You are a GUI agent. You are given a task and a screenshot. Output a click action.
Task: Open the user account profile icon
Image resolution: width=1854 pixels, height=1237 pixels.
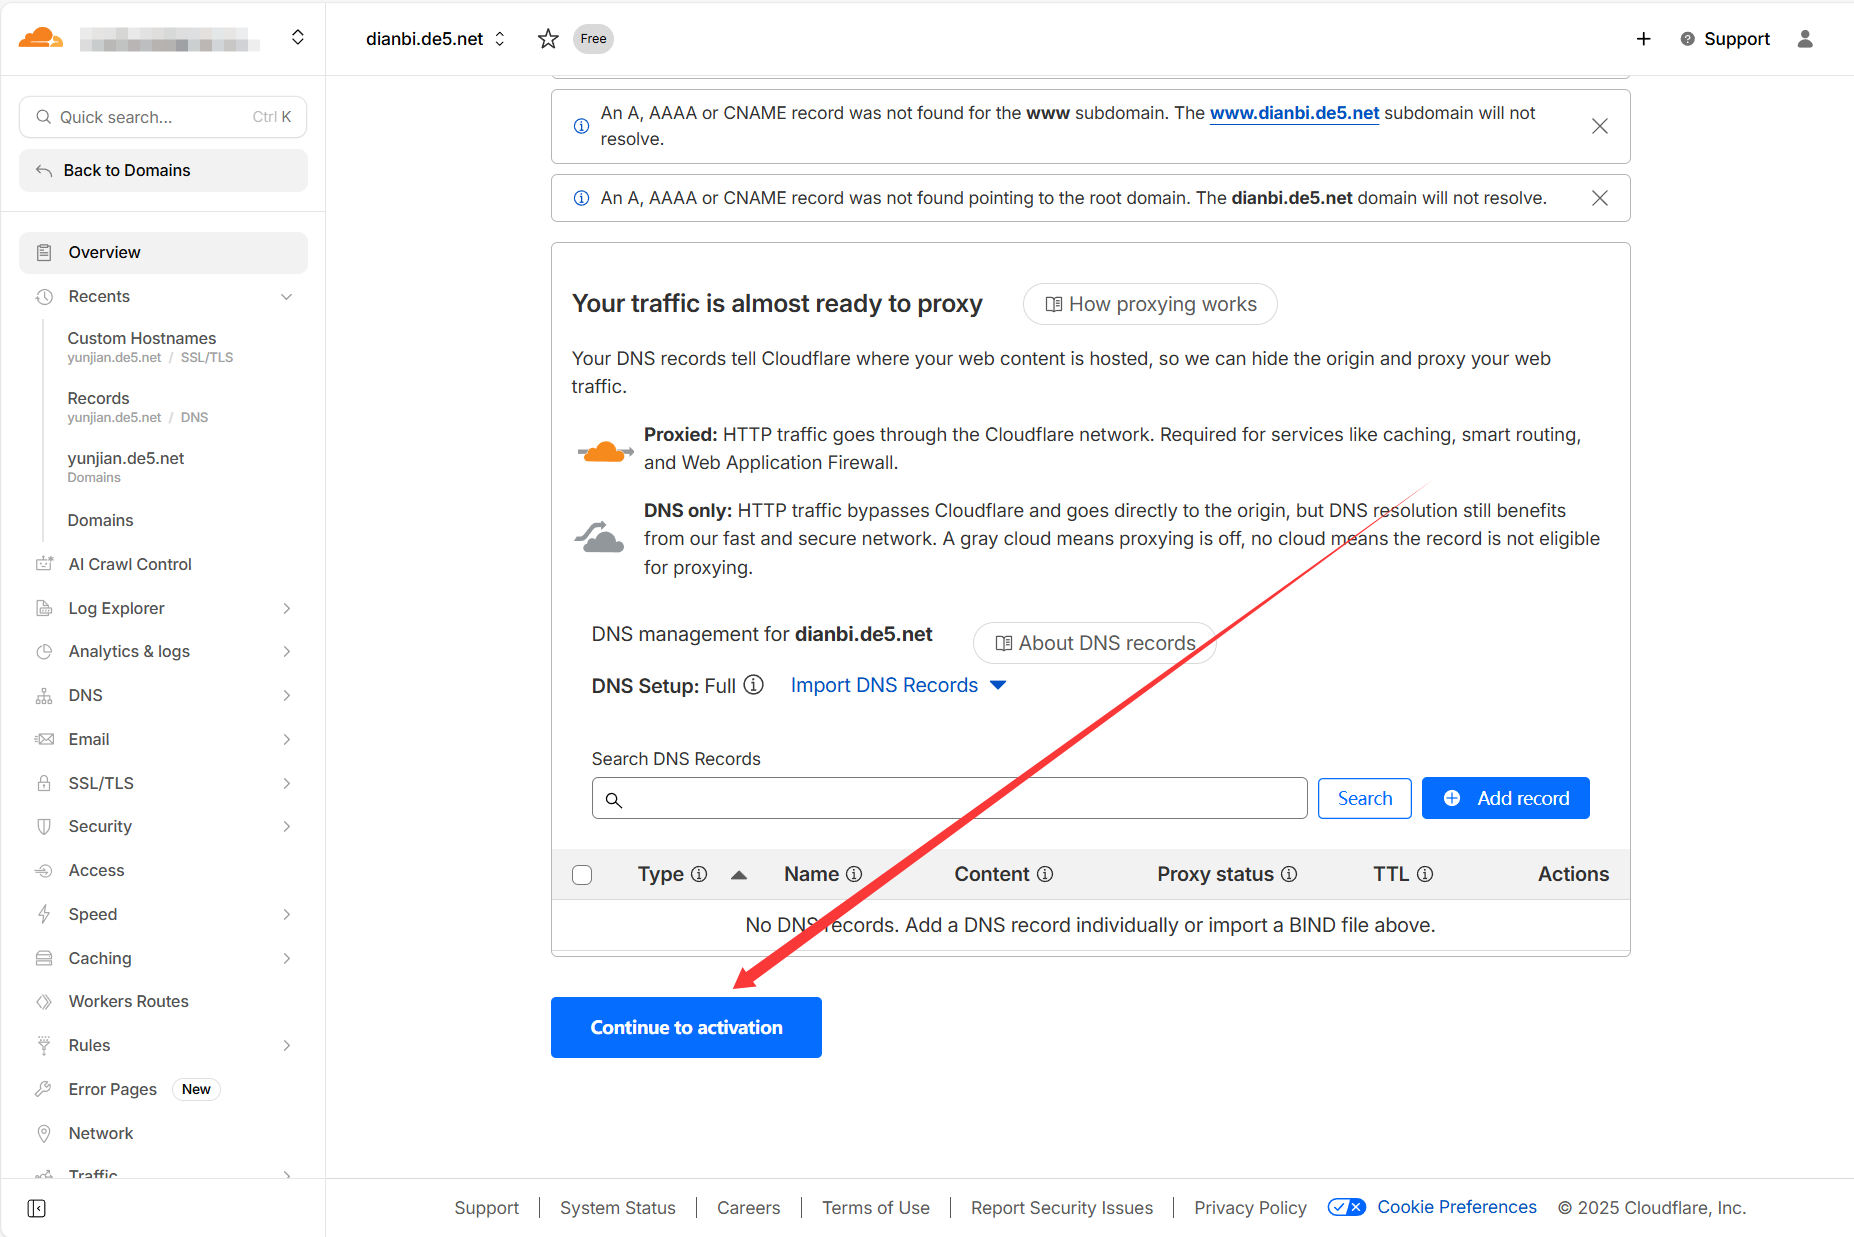coord(1804,39)
